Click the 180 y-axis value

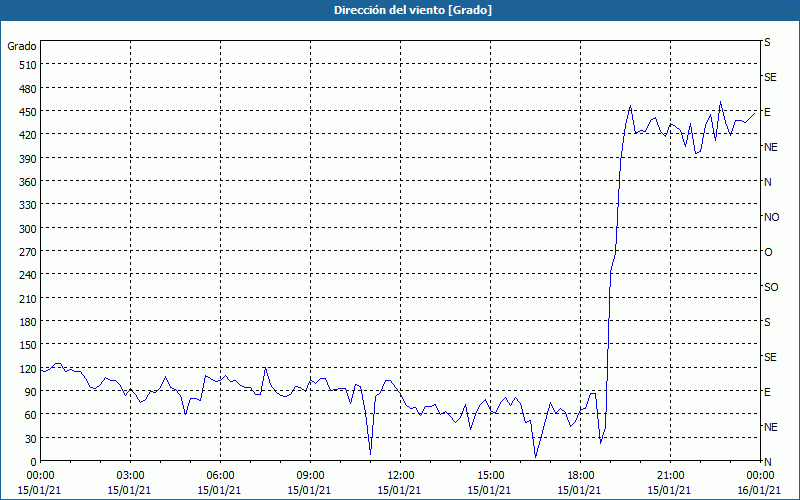[x=29, y=322]
